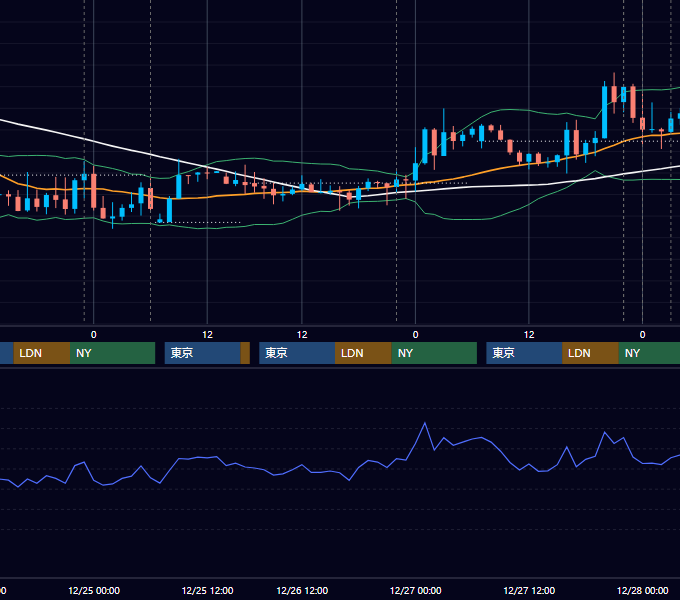The width and height of the screenshot is (680, 600).
Task: Select the LDN session block on 12/26 evening
Action: coord(363,353)
